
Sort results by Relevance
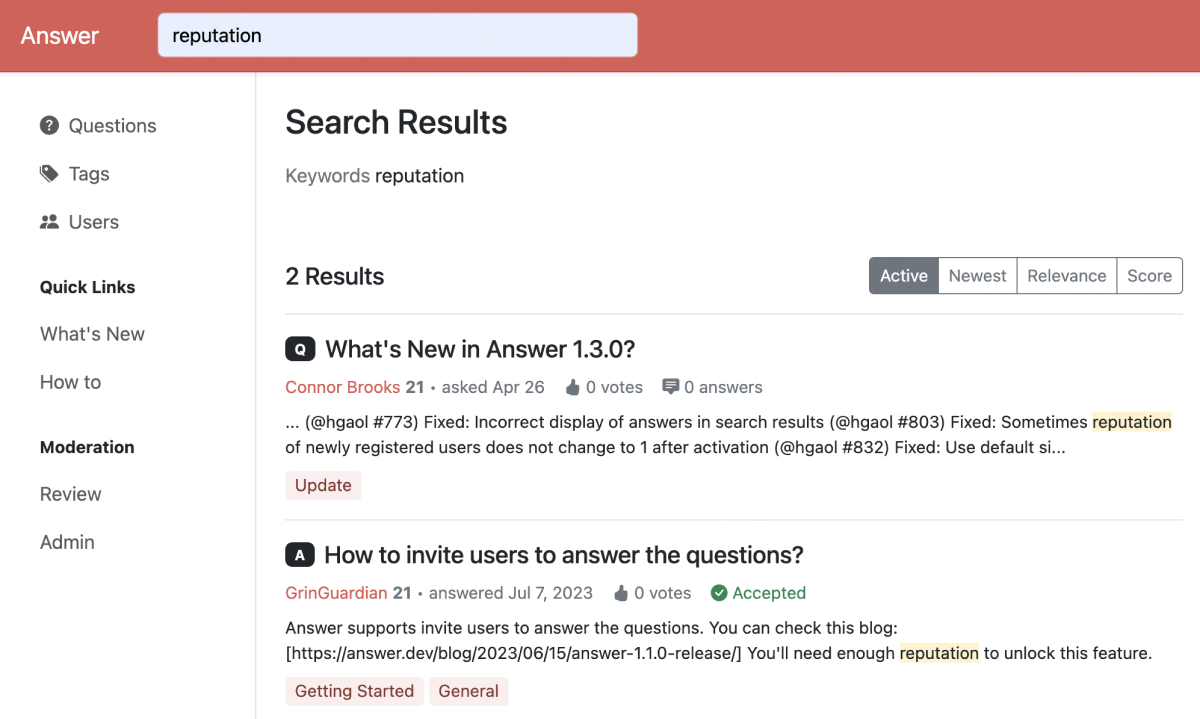[x=1066, y=275]
